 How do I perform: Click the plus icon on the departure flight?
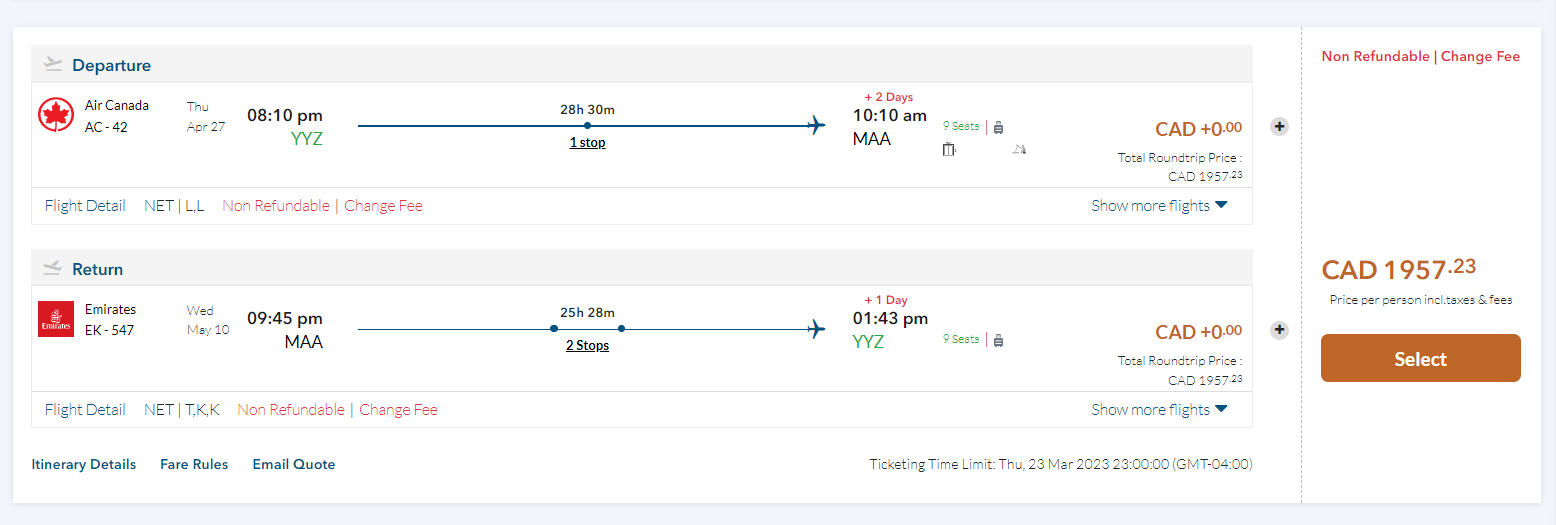[1279, 127]
